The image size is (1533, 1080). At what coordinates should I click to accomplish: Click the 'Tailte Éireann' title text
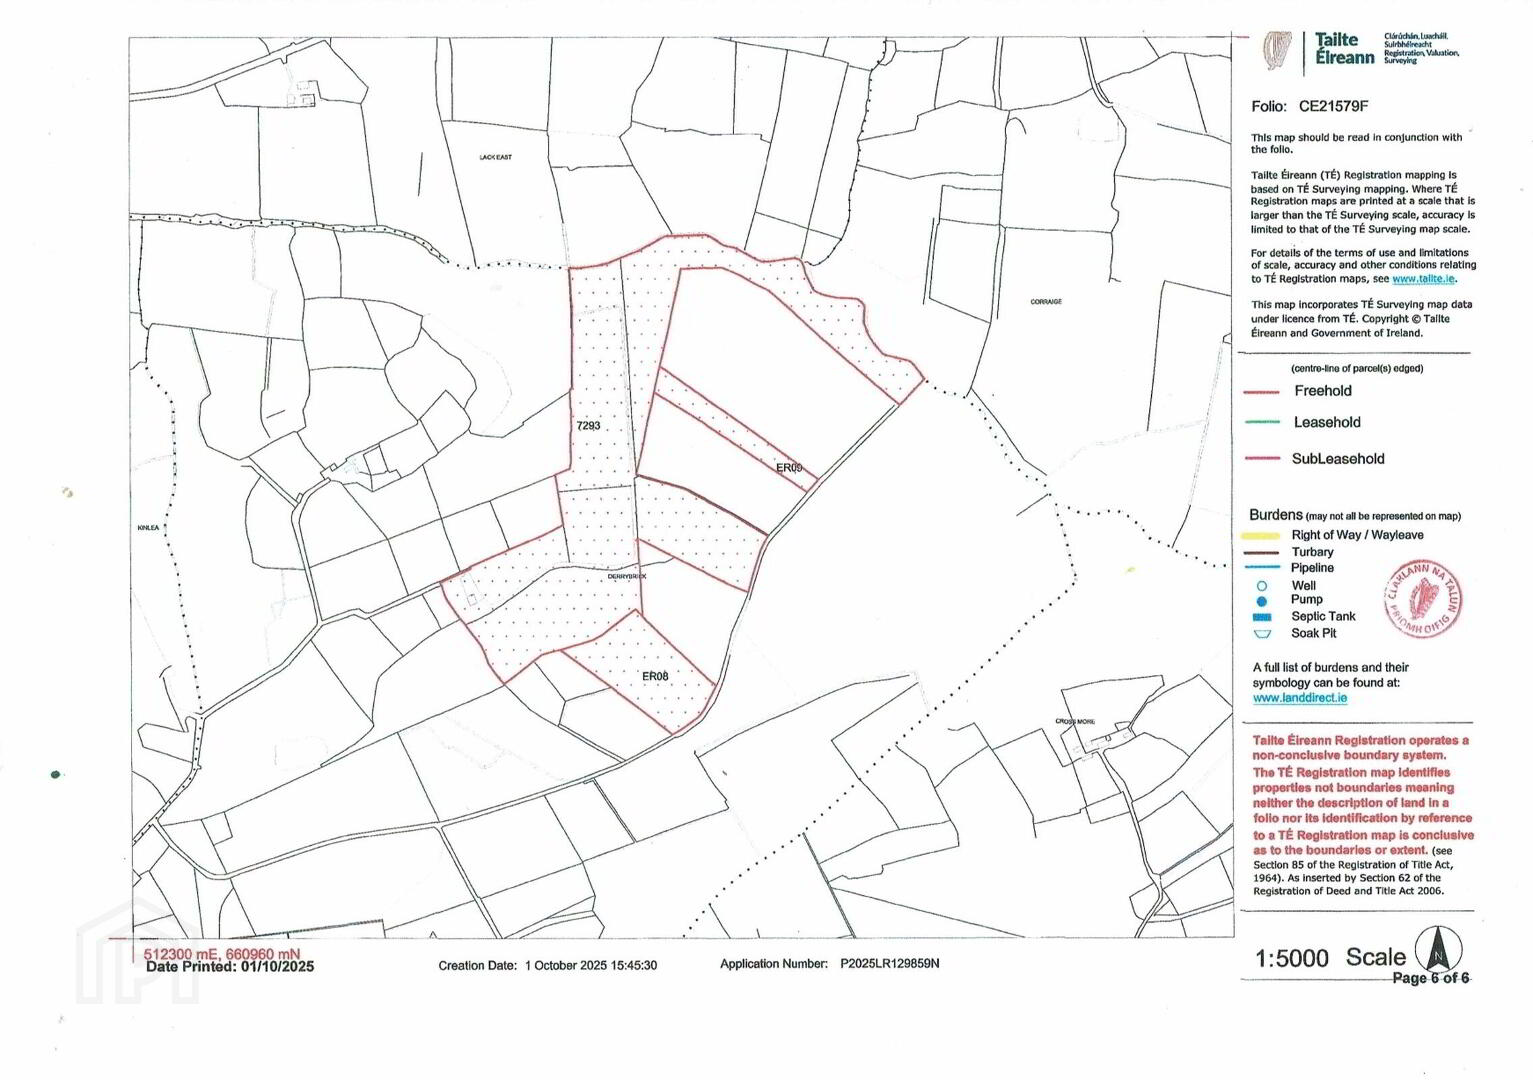(x=1344, y=49)
